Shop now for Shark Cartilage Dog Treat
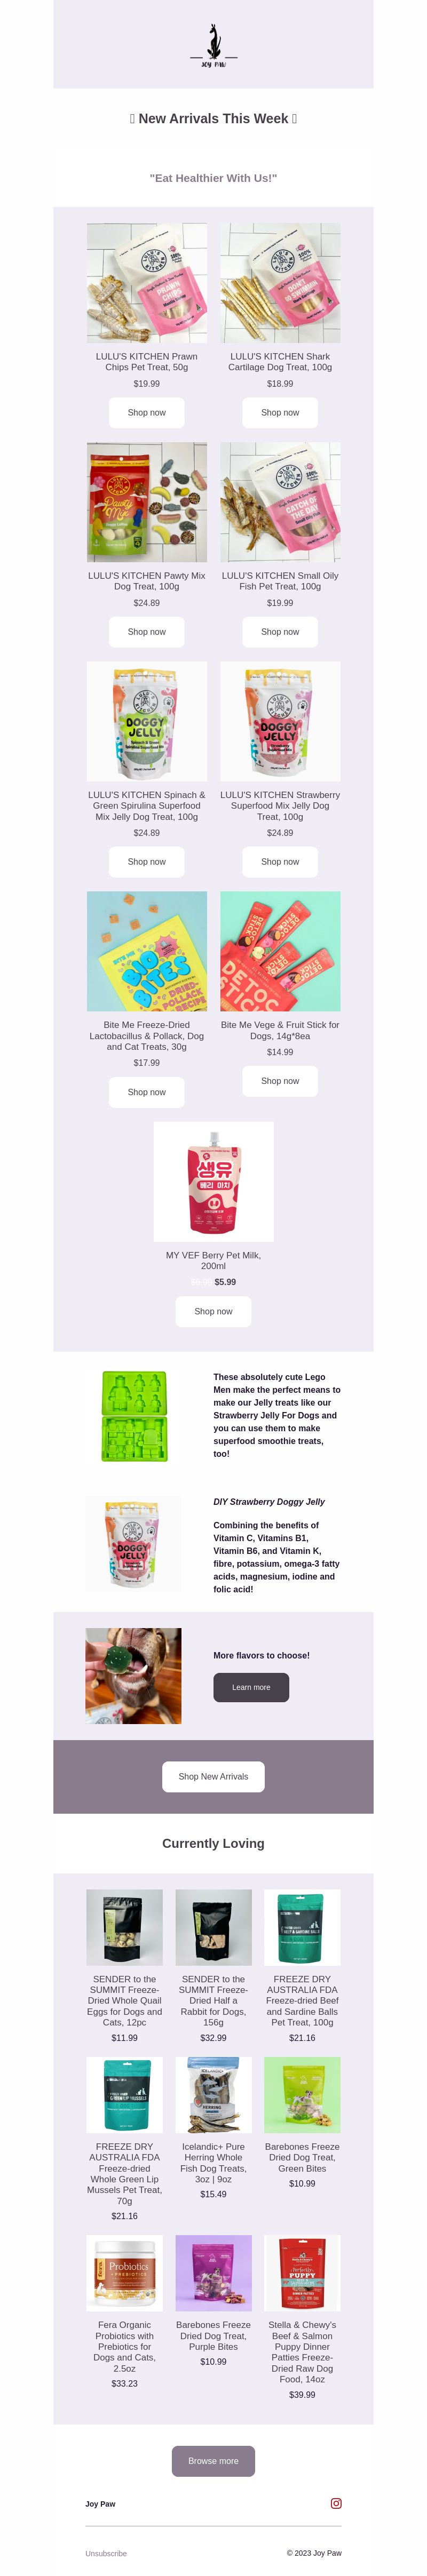427x2576 pixels. [280, 412]
